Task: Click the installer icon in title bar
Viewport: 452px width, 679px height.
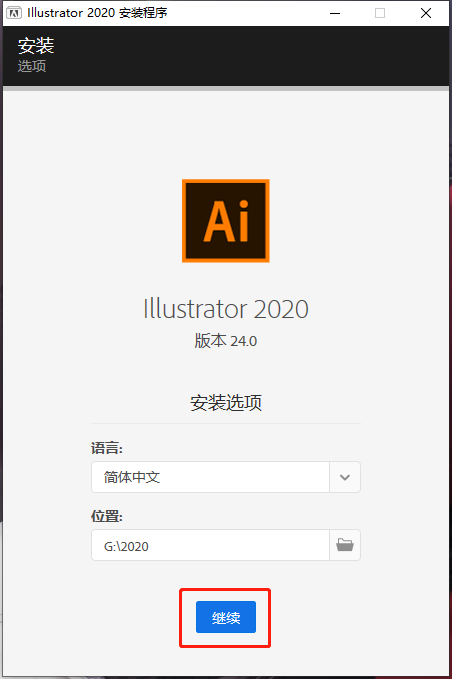Action: pyautogui.click(x=14, y=13)
